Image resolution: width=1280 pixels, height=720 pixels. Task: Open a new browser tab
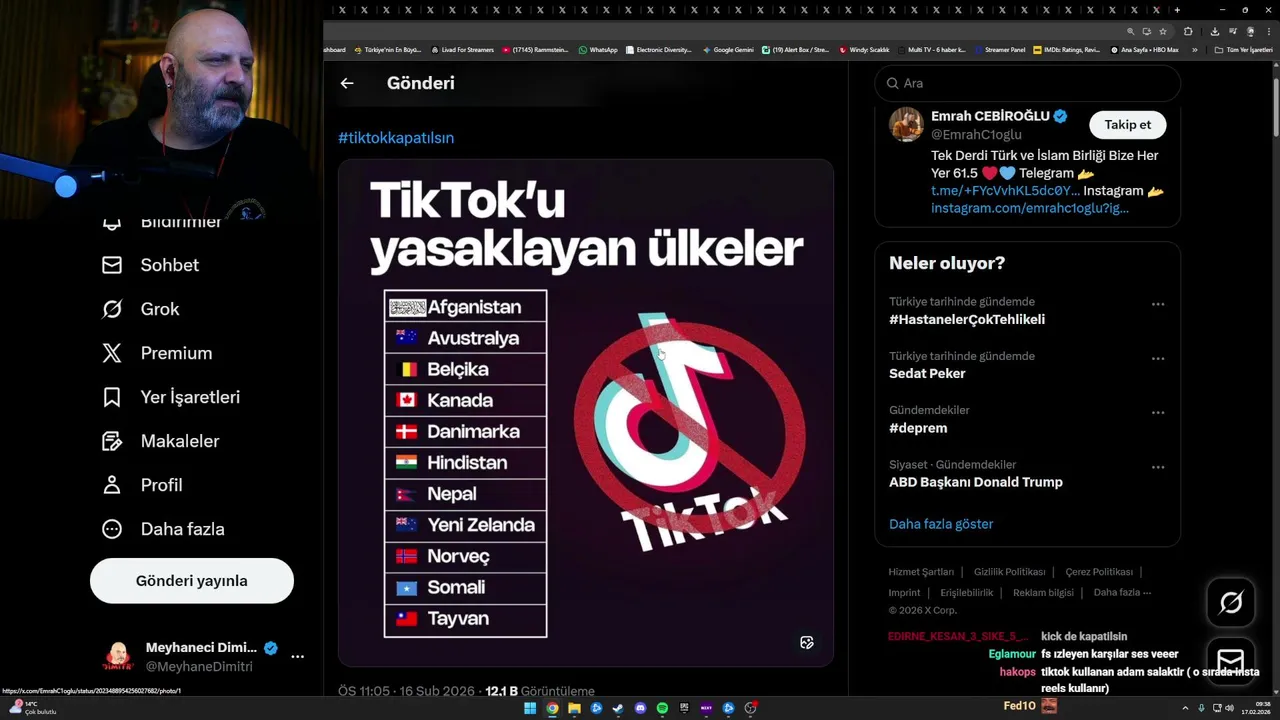(1177, 10)
